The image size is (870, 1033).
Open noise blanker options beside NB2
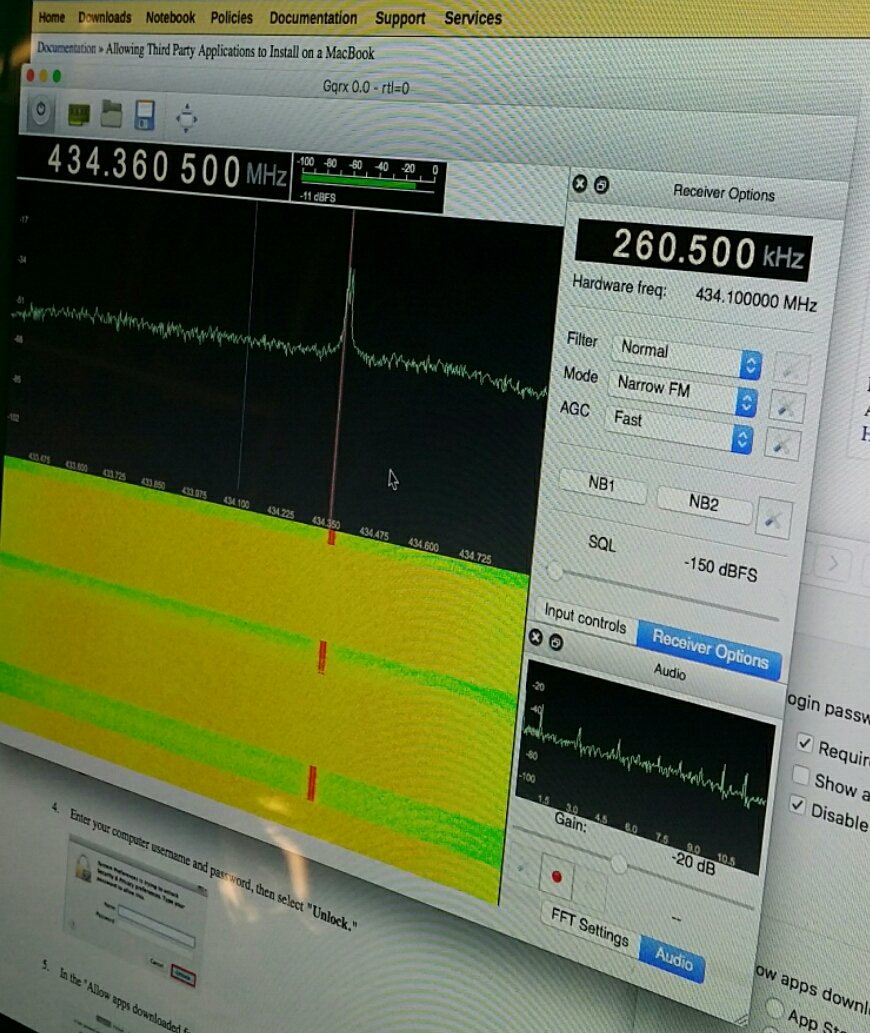pyautogui.click(x=774, y=519)
